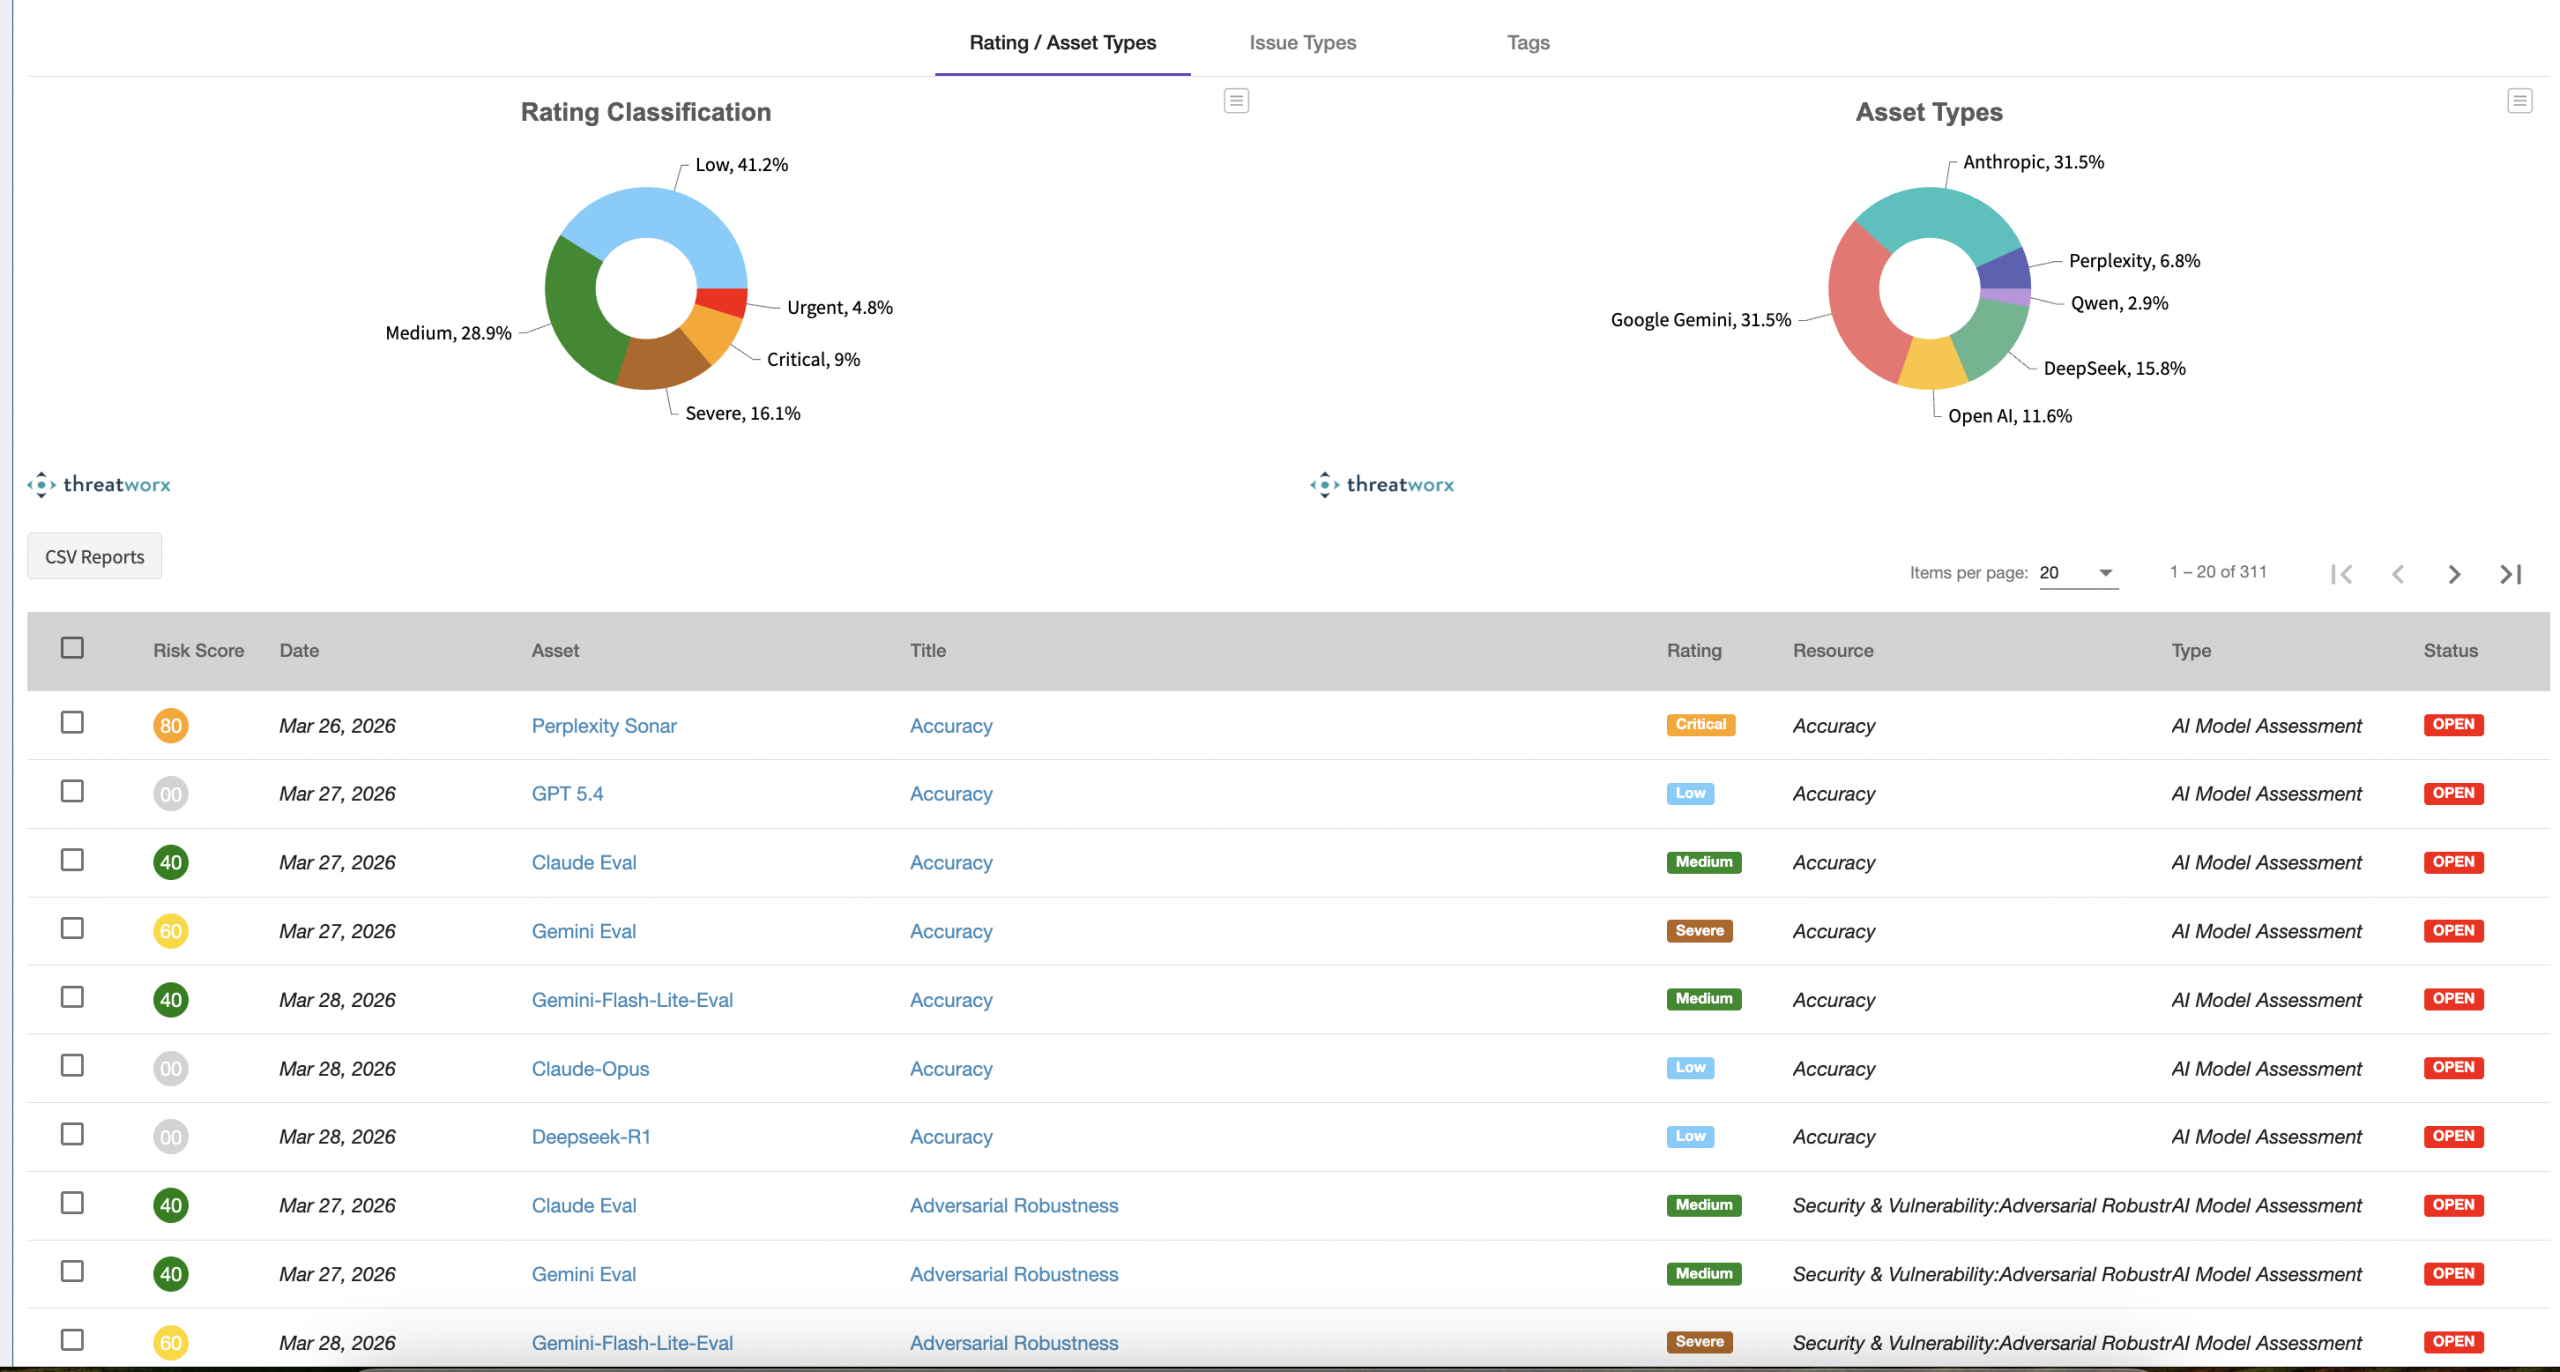Check the Perplexity Sonar row checkbox
This screenshot has width=2560, height=1372.
[x=72, y=722]
